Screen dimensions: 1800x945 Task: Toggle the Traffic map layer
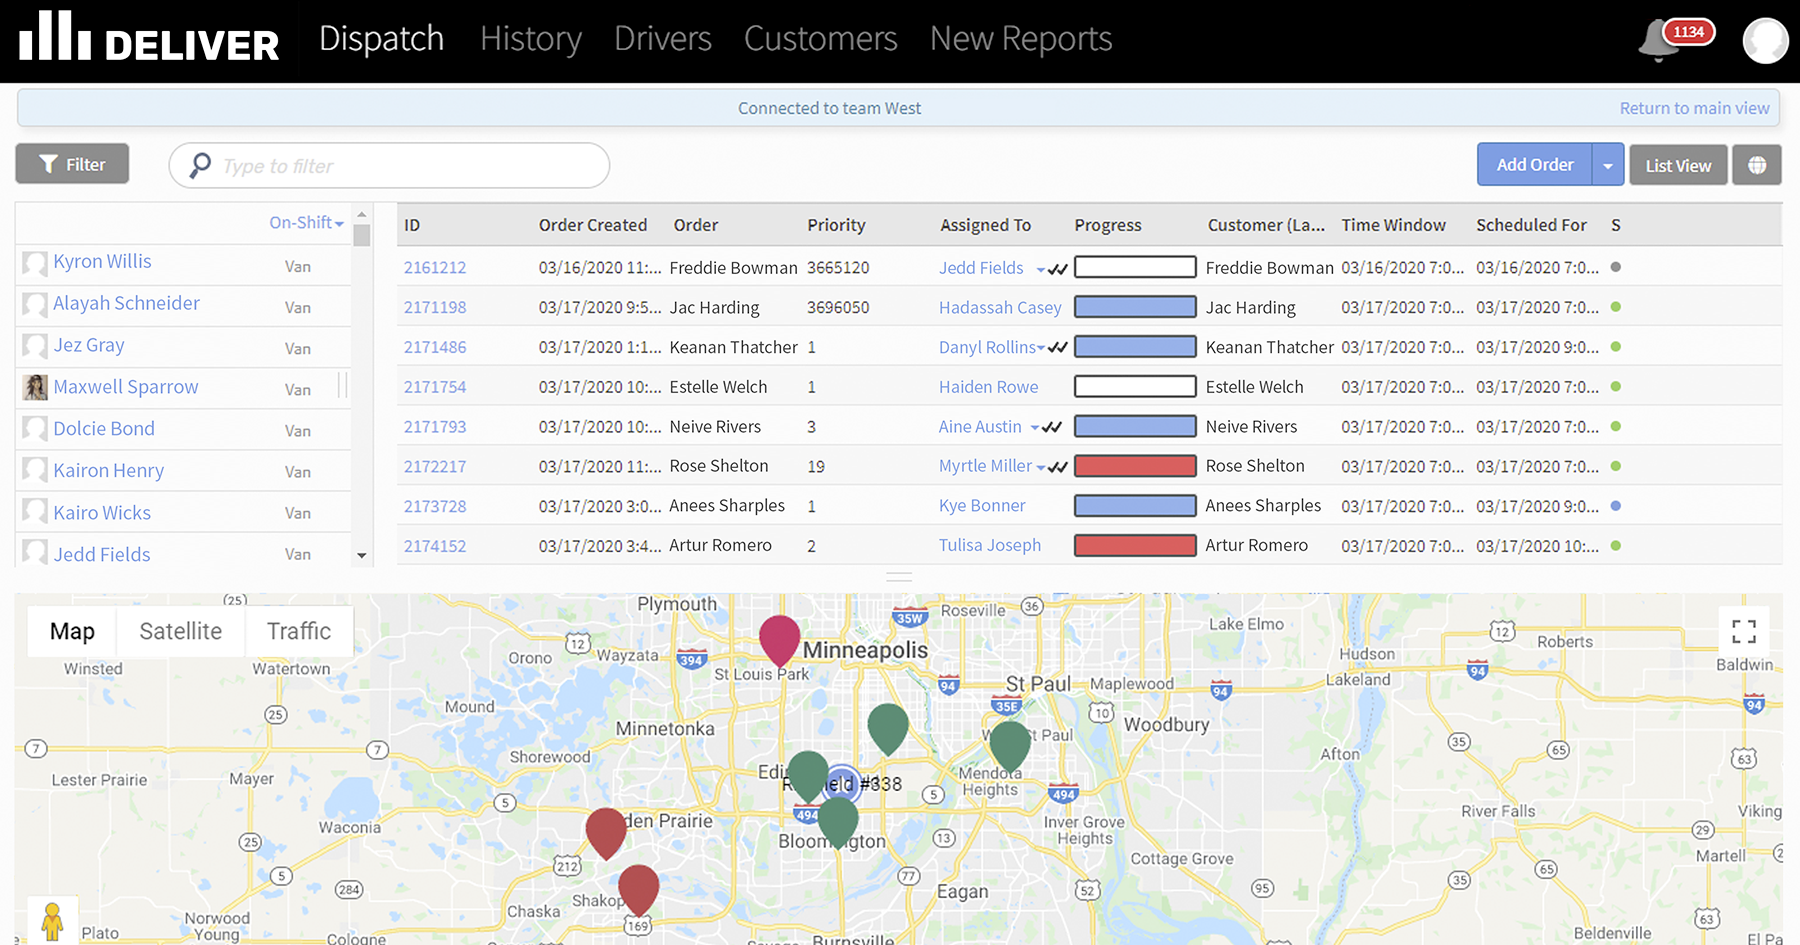pyautogui.click(x=298, y=631)
